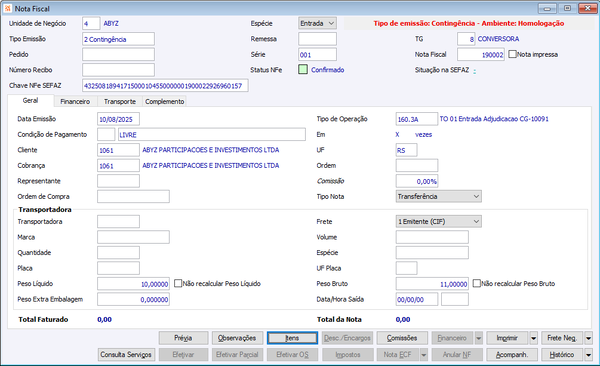Click the Unidade de Negócio field
The width and height of the screenshot is (600, 366).
[91, 23]
